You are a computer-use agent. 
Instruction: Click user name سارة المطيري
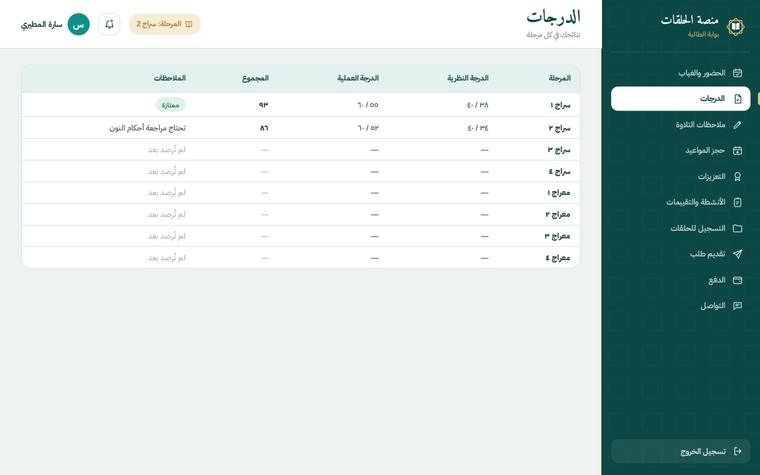coord(42,24)
